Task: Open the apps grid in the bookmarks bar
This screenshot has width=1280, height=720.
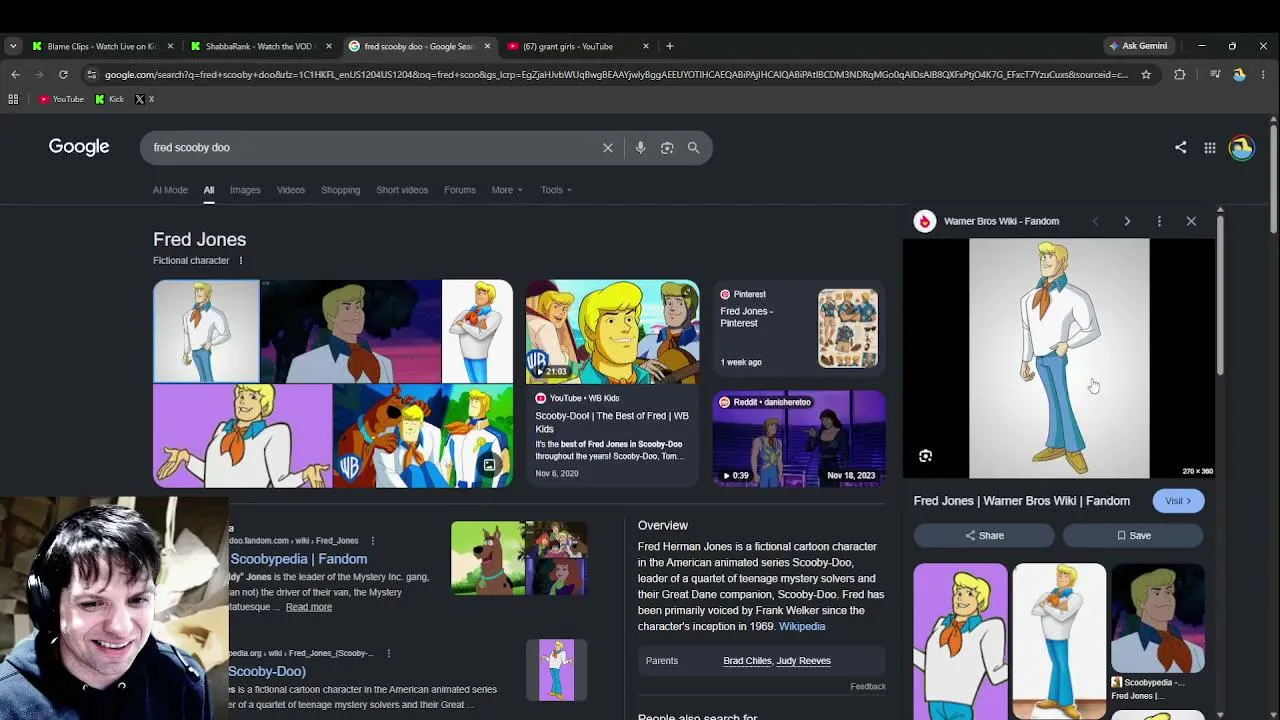Action: pos(13,99)
